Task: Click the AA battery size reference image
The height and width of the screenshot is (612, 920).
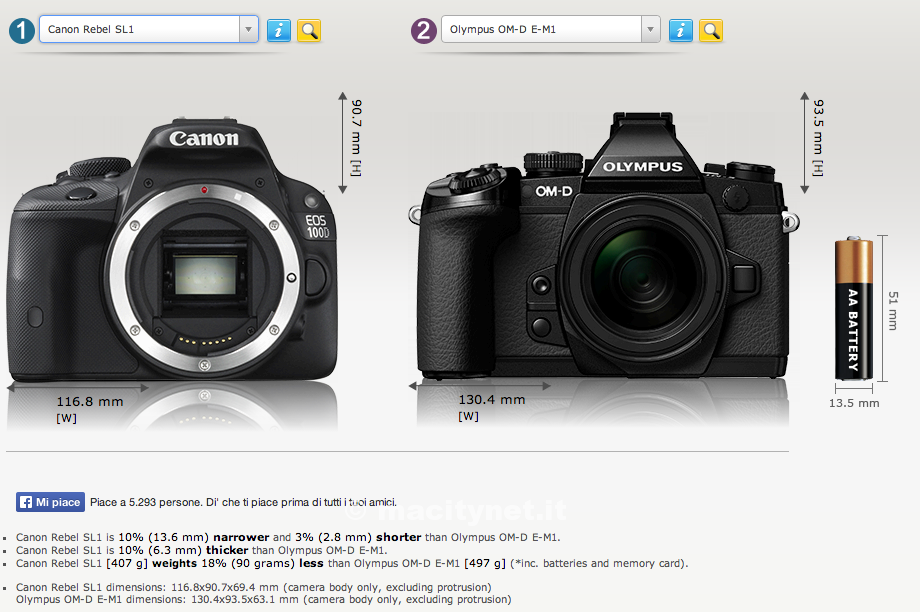Action: pos(854,308)
